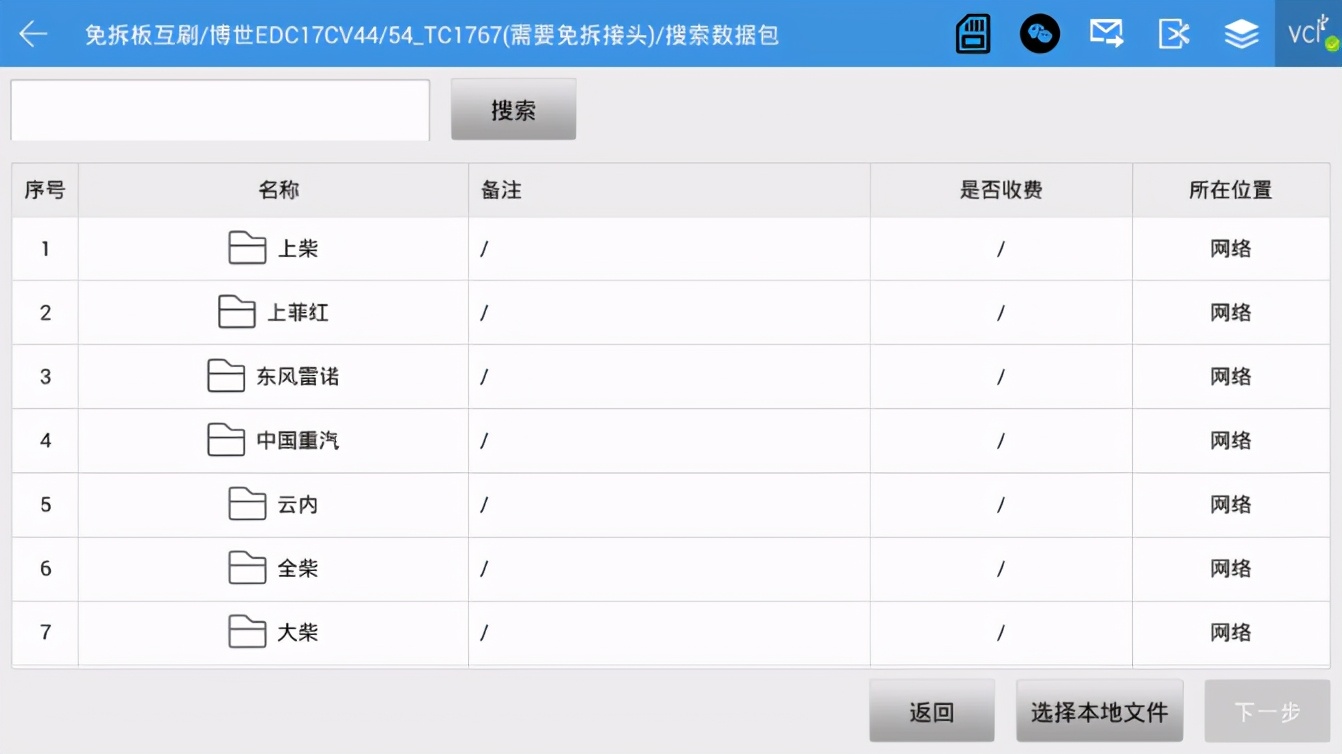Select the 全柴 name text
Screen dimensions: 1342x754
tap(298, 569)
